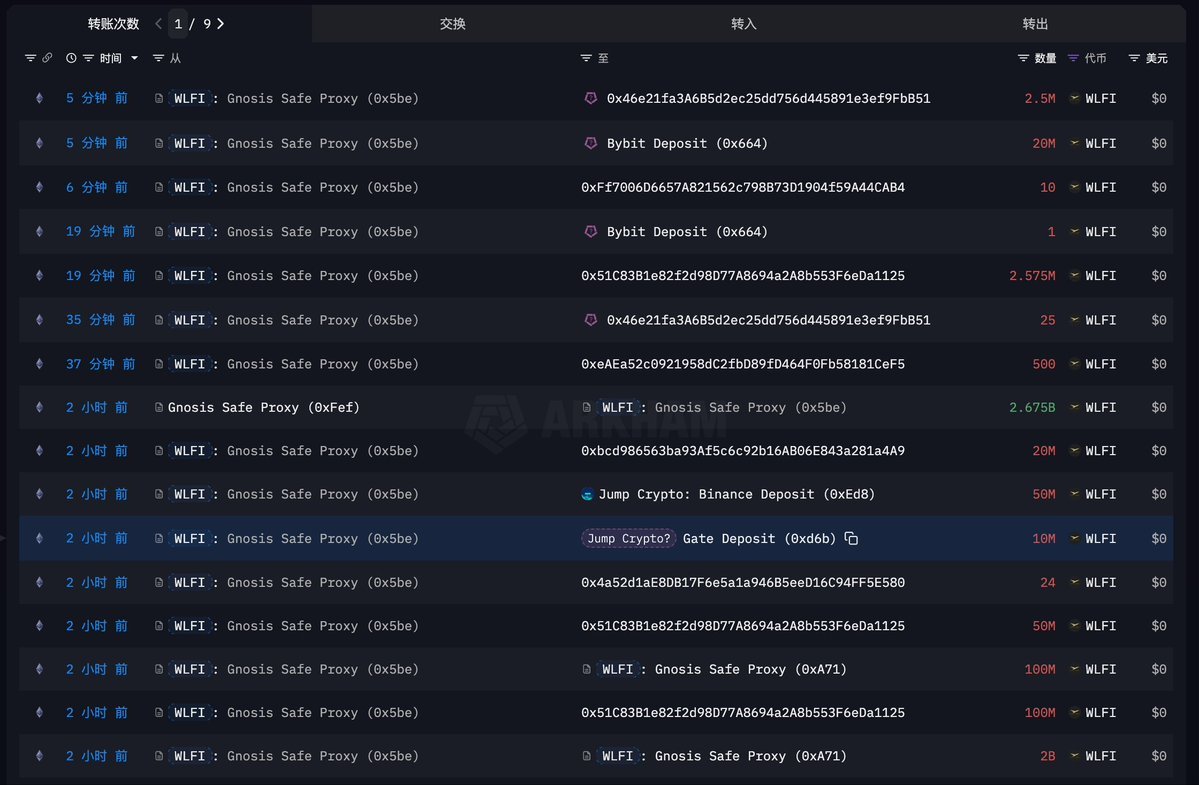The height and width of the screenshot is (785, 1199).
Task: Click Ethereum icon in the 2.675B row
Action: [39, 408]
